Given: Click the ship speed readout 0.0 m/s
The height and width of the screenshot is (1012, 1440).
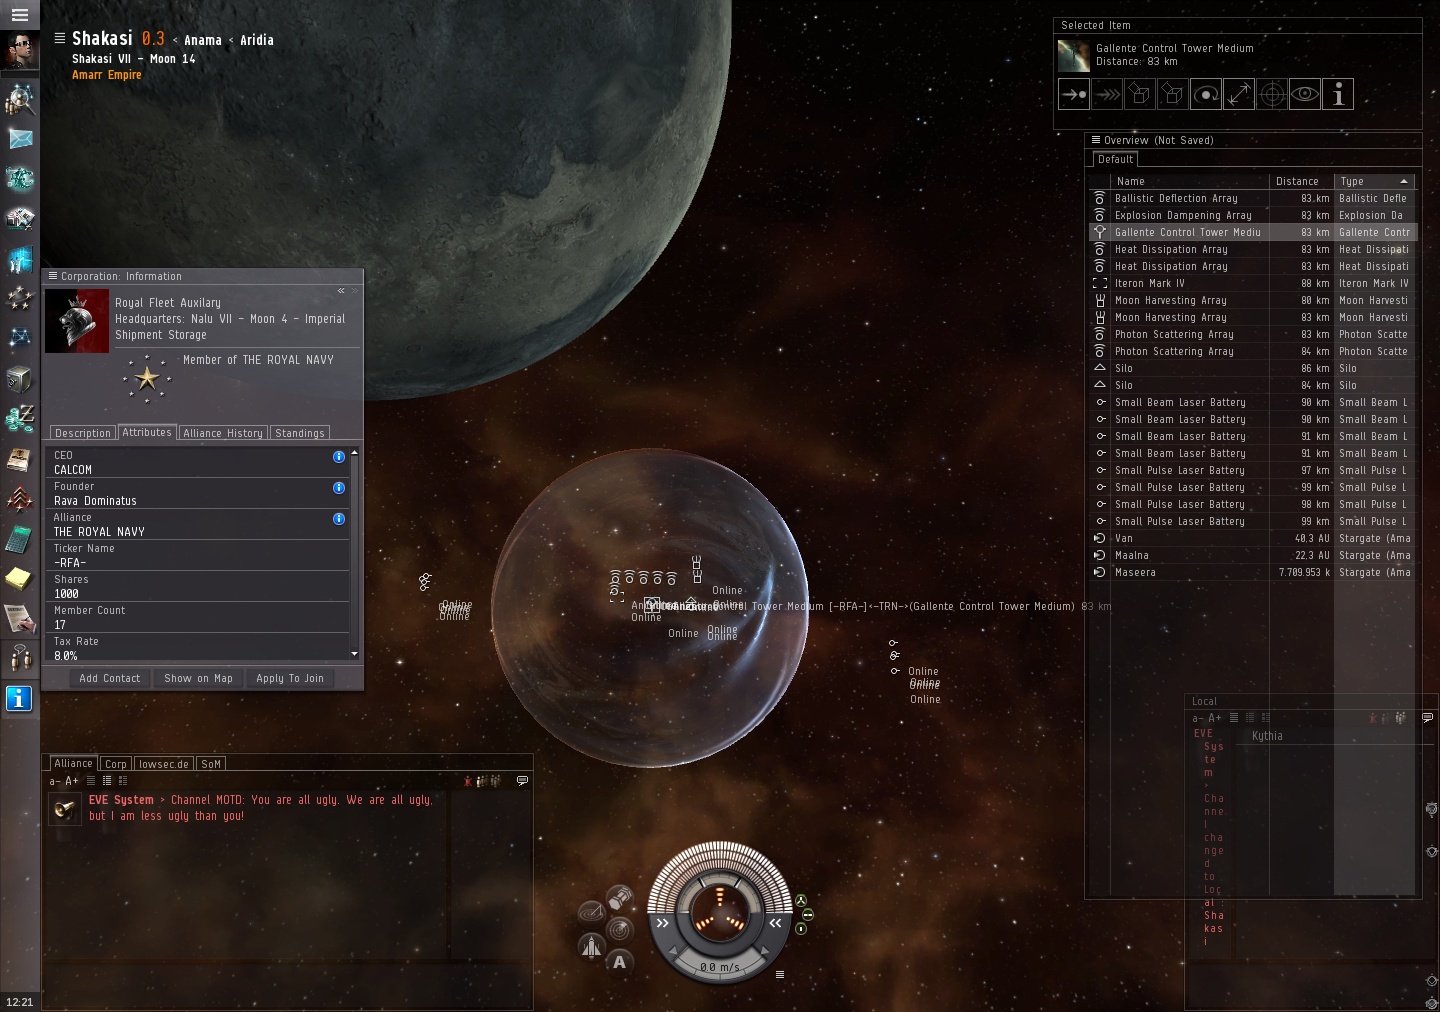Looking at the screenshot, I should [x=720, y=967].
